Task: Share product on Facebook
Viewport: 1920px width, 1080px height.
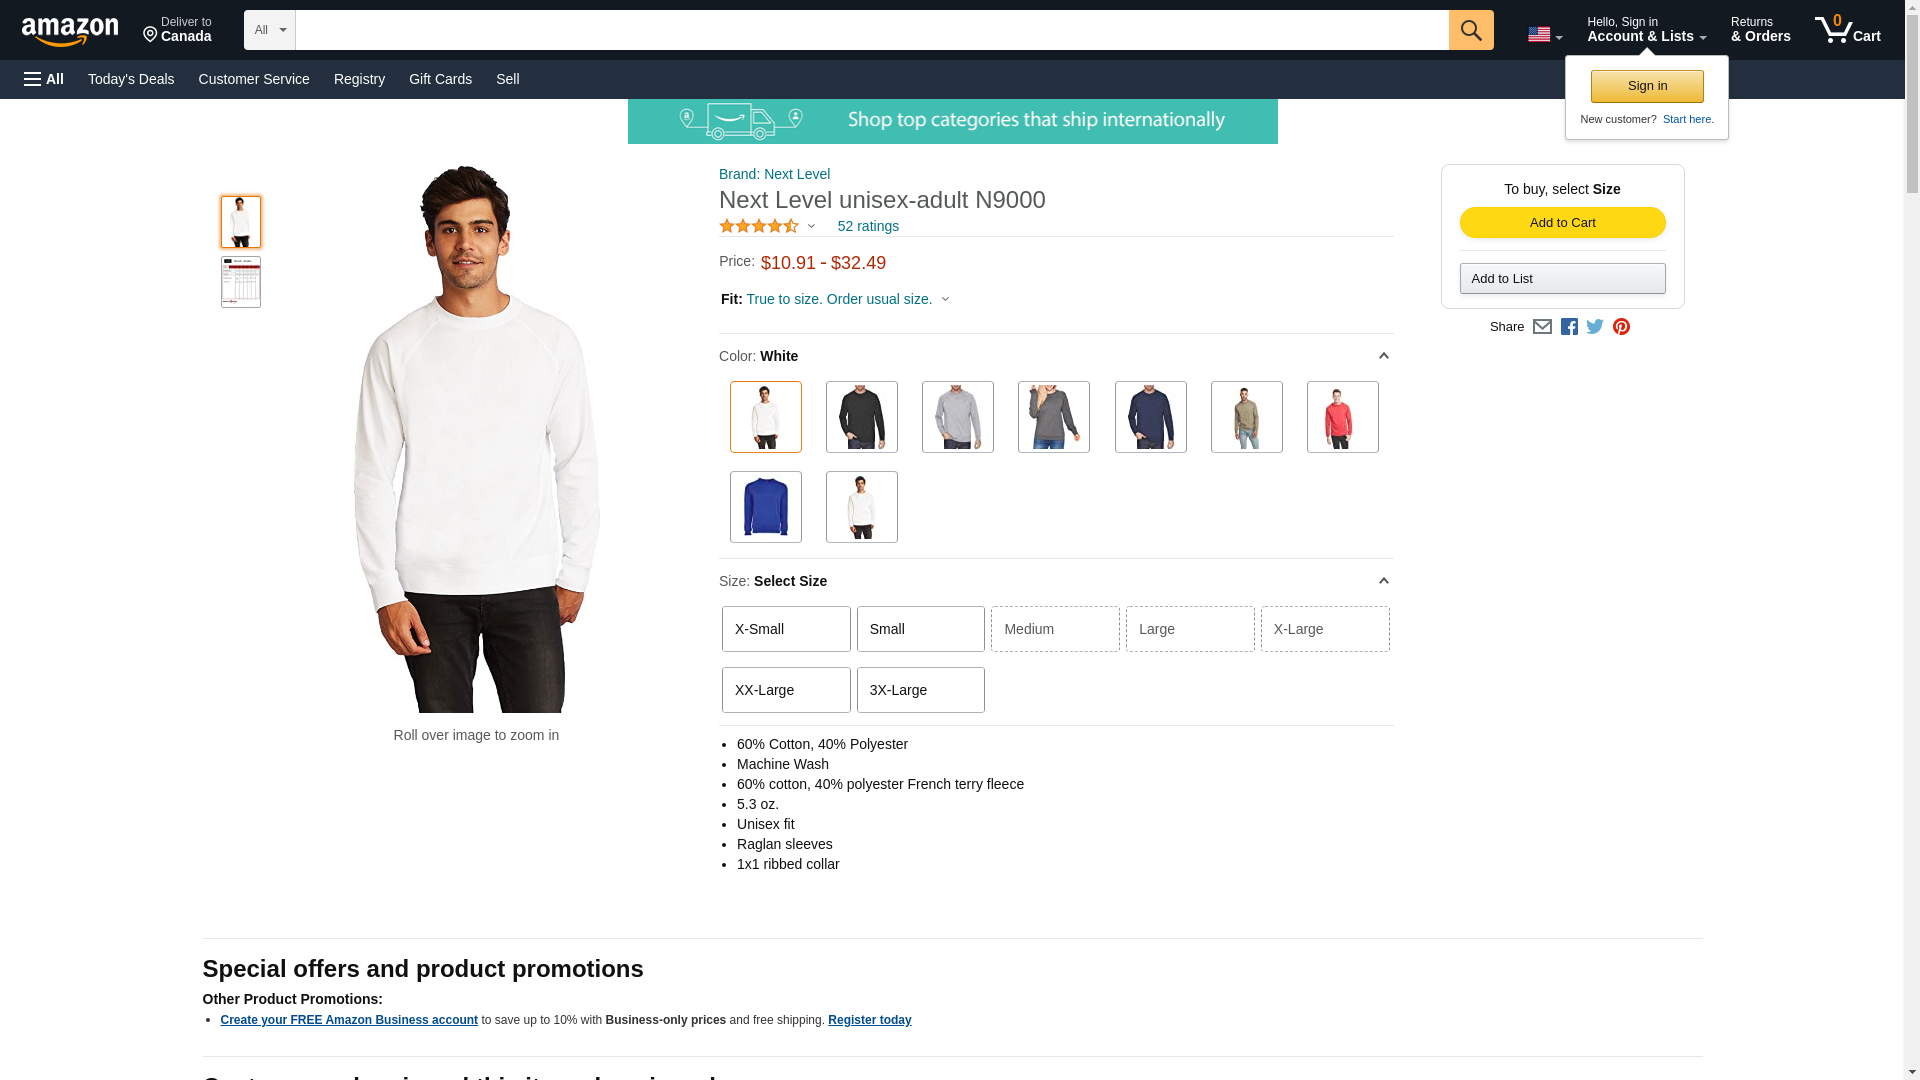Action: (1569, 327)
